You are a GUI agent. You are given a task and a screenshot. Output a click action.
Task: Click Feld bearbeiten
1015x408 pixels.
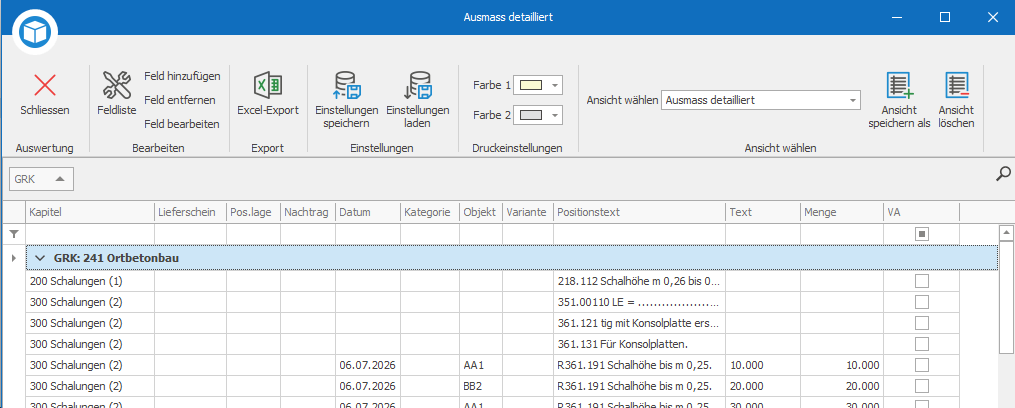point(182,124)
